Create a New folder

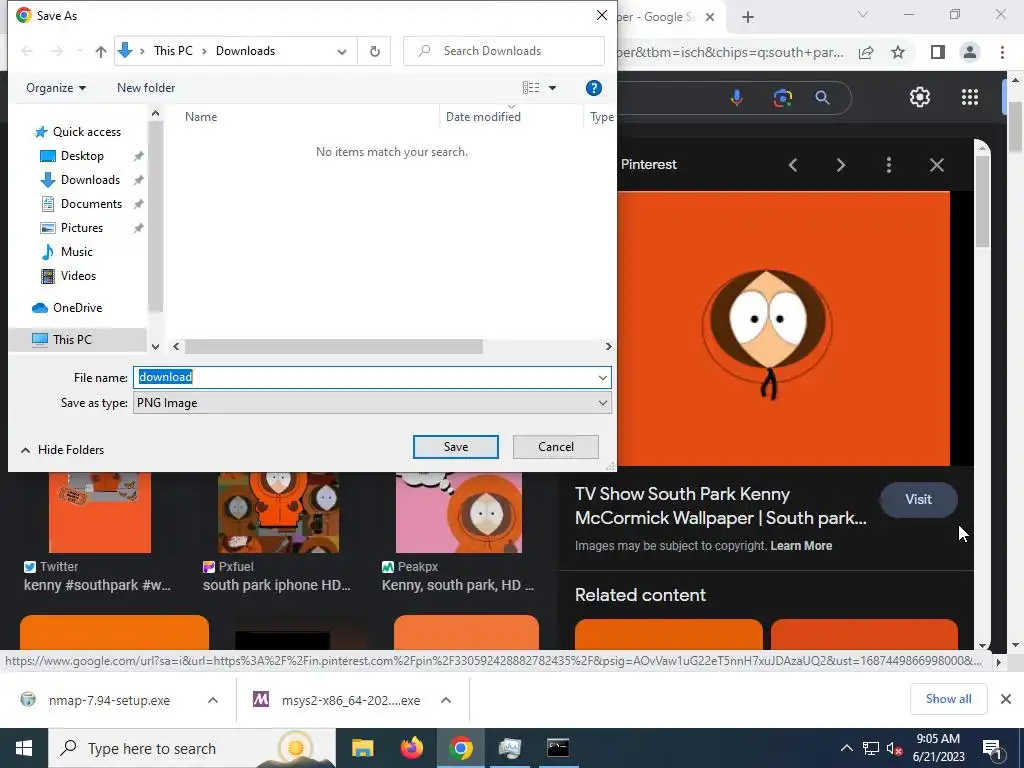[x=146, y=88]
